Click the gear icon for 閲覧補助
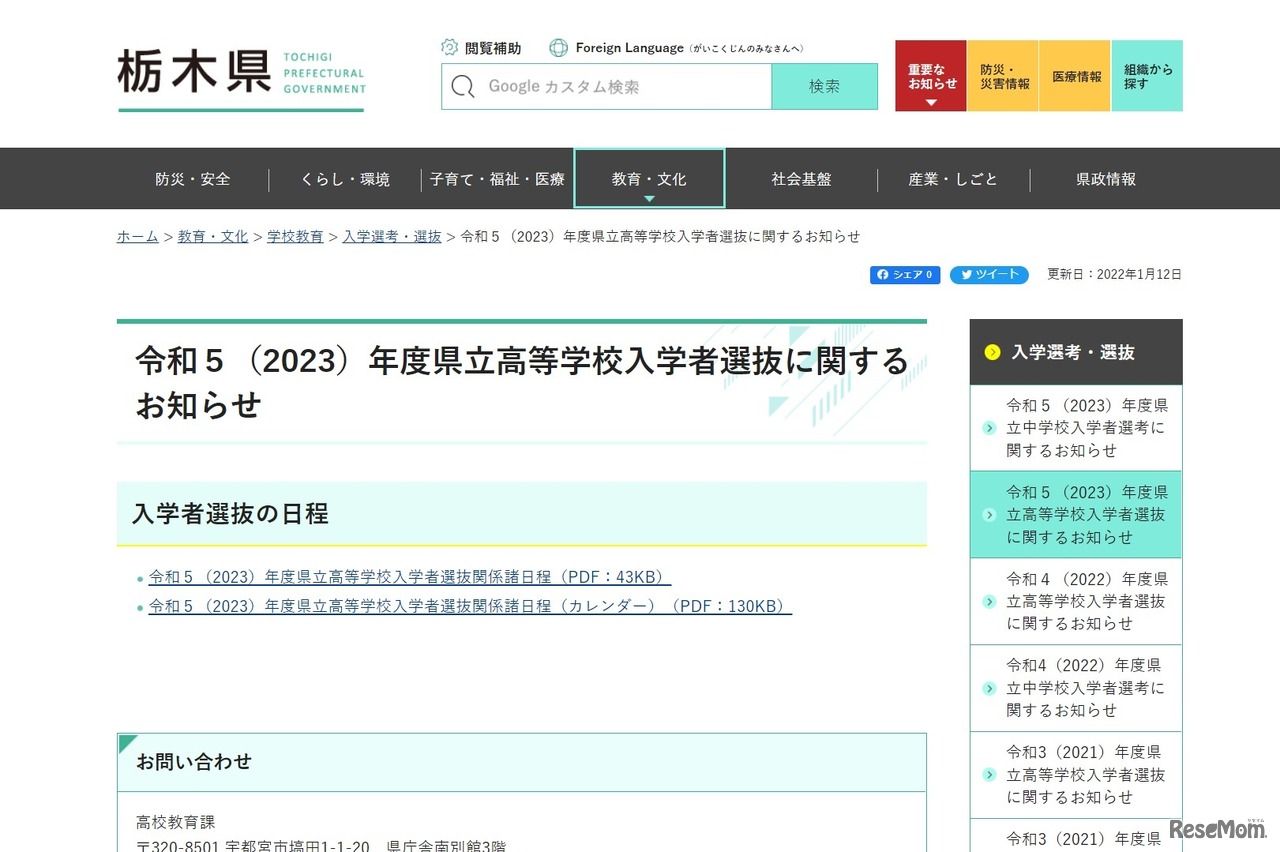Image resolution: width=1280 pixels, height=852 pixels. pyautogui.click(x=450, y=47)
